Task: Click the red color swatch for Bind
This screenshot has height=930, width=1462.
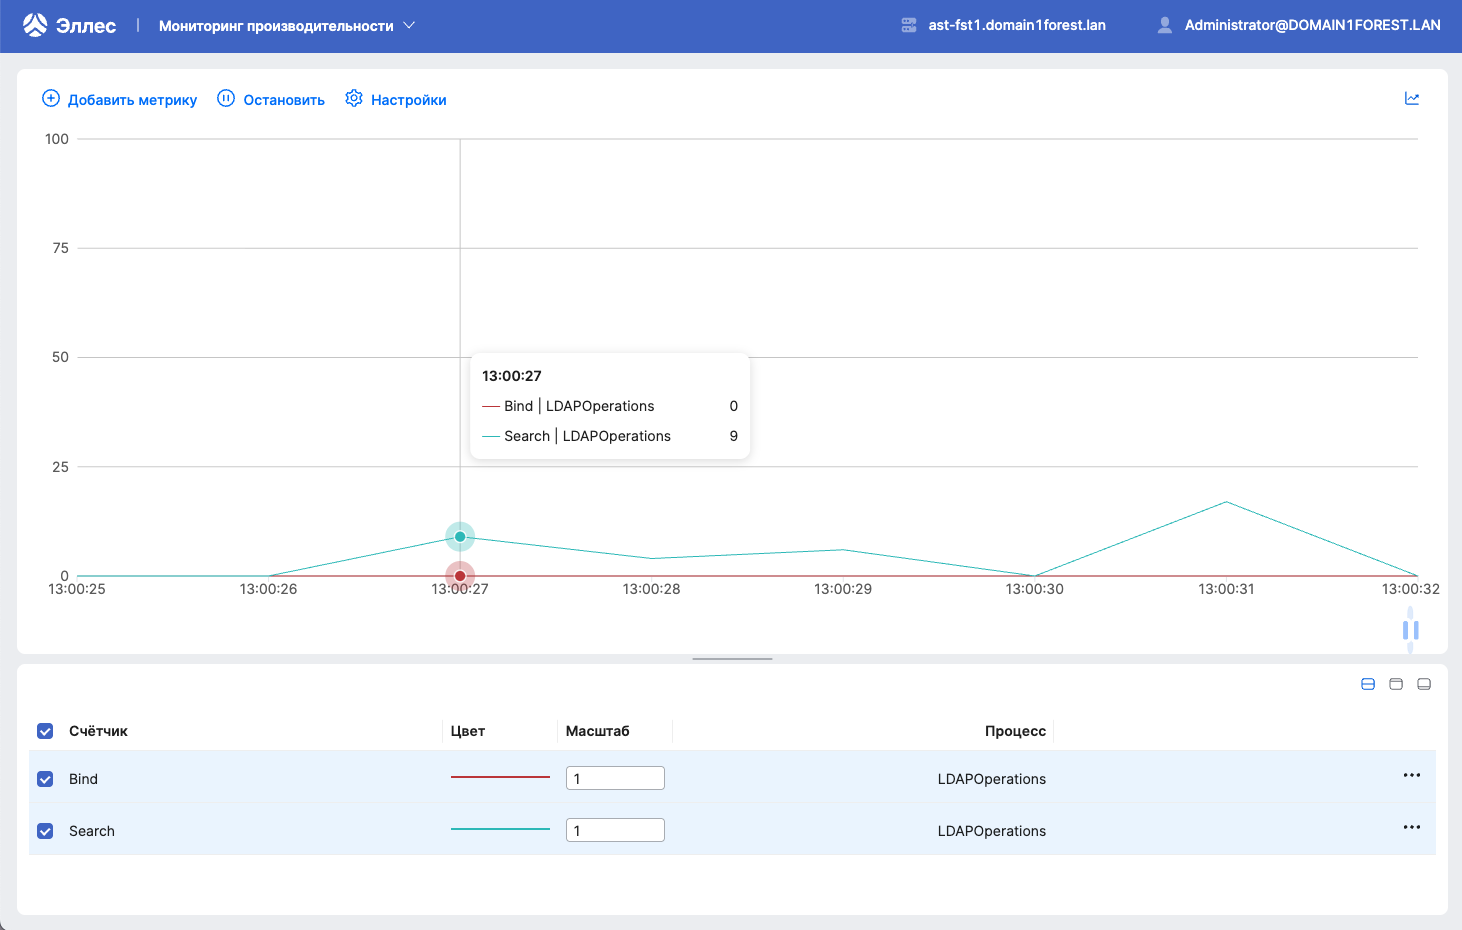Action: pos(499,775)
